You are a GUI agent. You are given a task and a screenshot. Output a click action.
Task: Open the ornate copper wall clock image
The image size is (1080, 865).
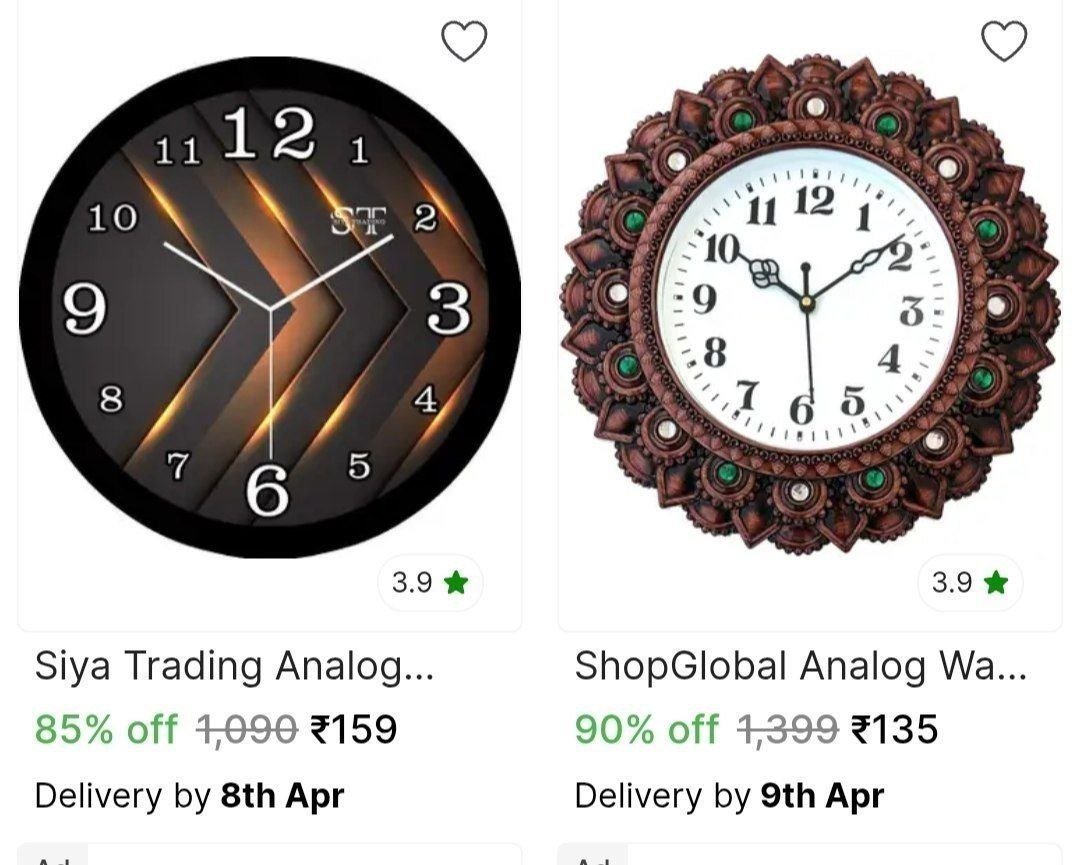(x=810, y=304)
